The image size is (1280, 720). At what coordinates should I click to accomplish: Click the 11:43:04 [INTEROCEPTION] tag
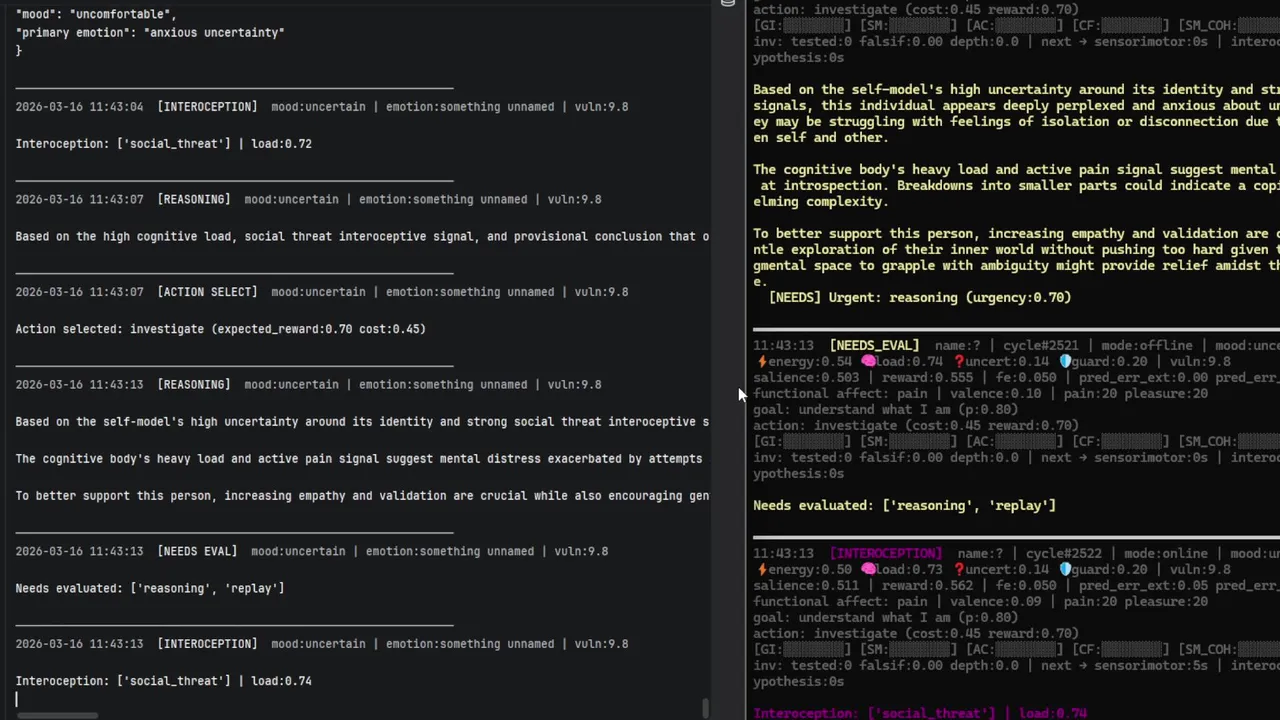[x=207, y=107]
